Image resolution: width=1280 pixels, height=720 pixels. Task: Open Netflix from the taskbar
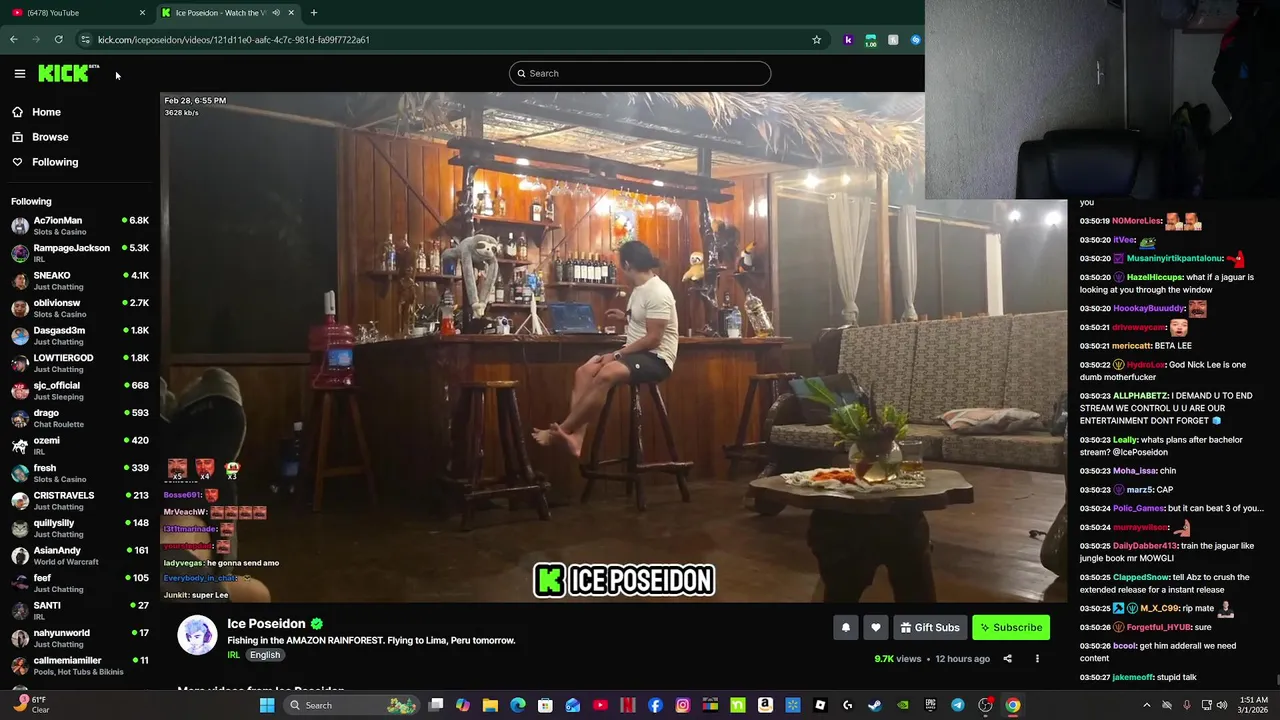pyautogui.click(x=628, y=705)
